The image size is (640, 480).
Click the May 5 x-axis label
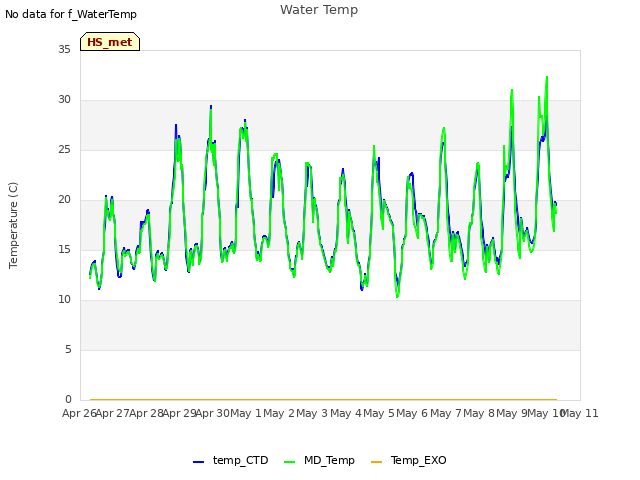tap(379, 413)
